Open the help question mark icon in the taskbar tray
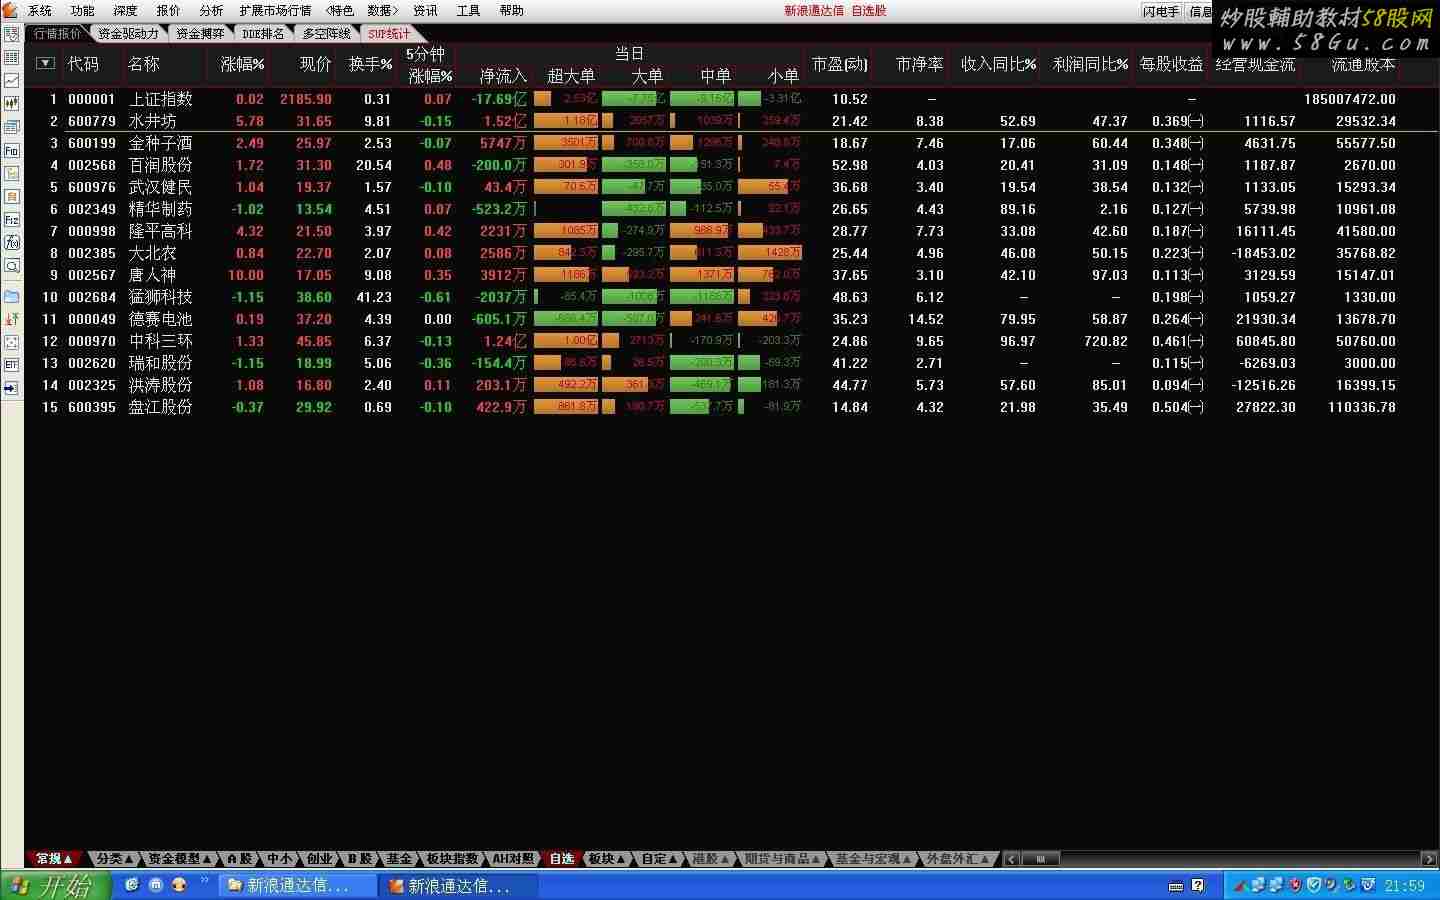Viewport: 1440px width, 900px height. coord(1198,885)
